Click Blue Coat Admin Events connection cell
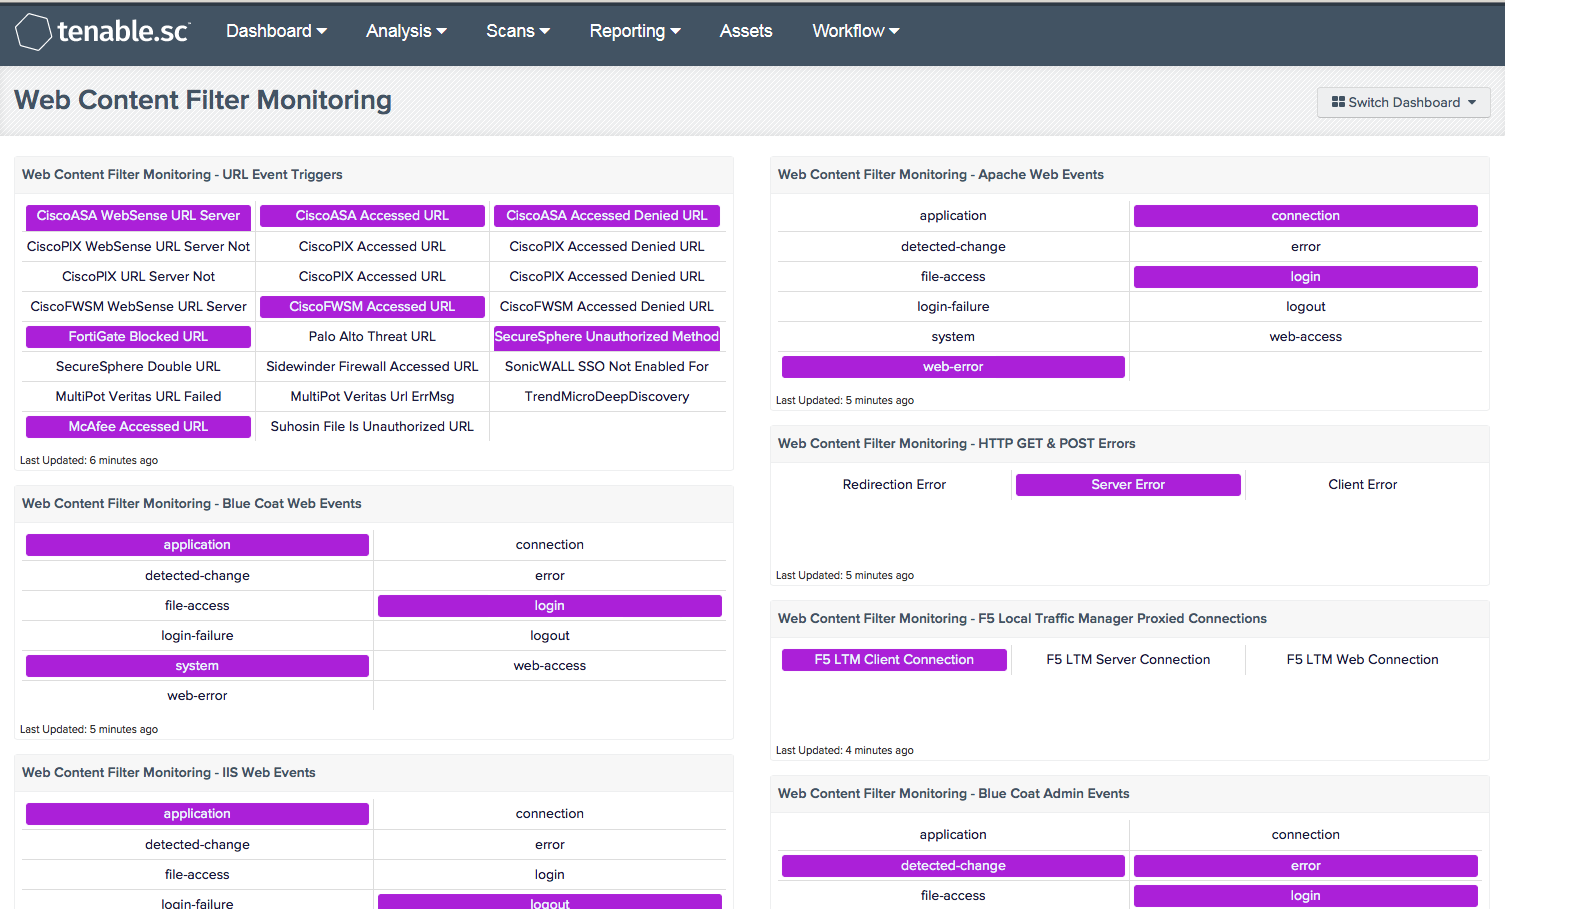The height and width of the screenshot is (912, 1592). pyautogui.click(x=1305, y=834)
